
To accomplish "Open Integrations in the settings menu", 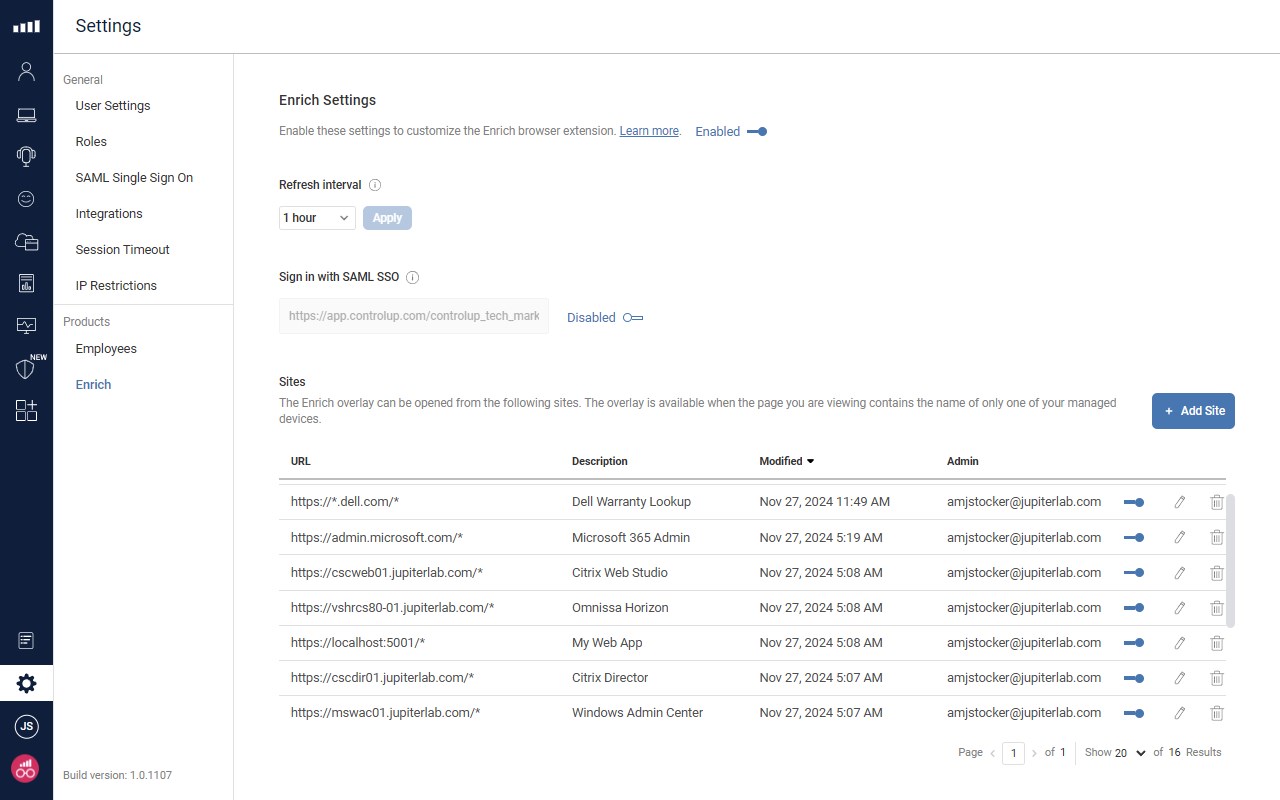I will (x=109, y=213).
